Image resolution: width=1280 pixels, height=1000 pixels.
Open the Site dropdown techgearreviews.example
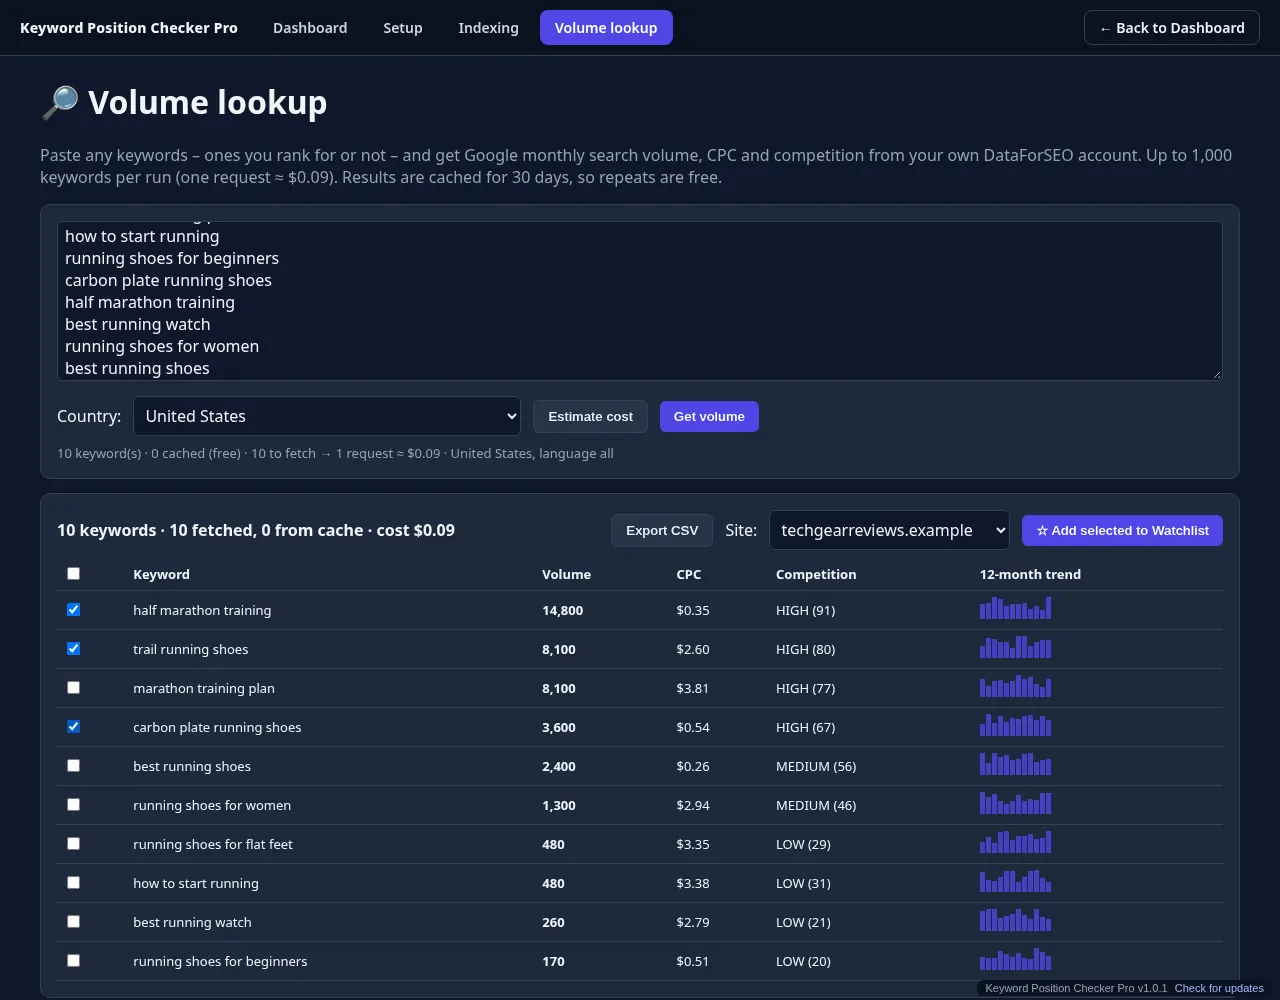click(889, 531)
